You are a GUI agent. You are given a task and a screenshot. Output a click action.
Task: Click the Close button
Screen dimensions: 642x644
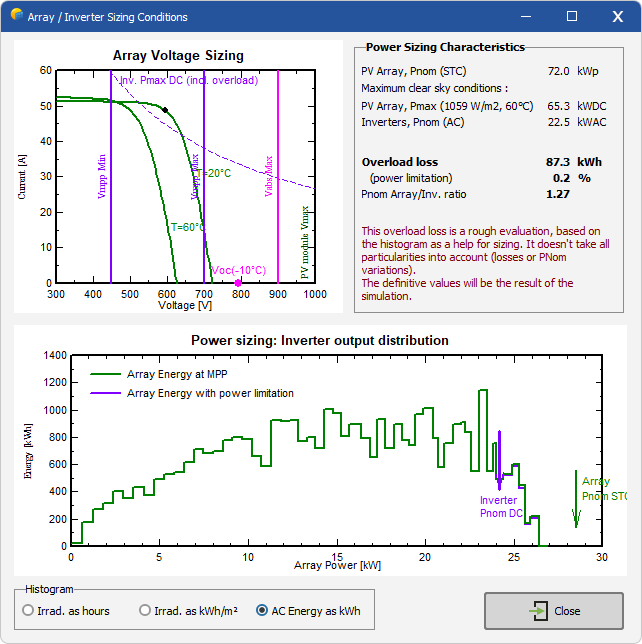point(554,611)
